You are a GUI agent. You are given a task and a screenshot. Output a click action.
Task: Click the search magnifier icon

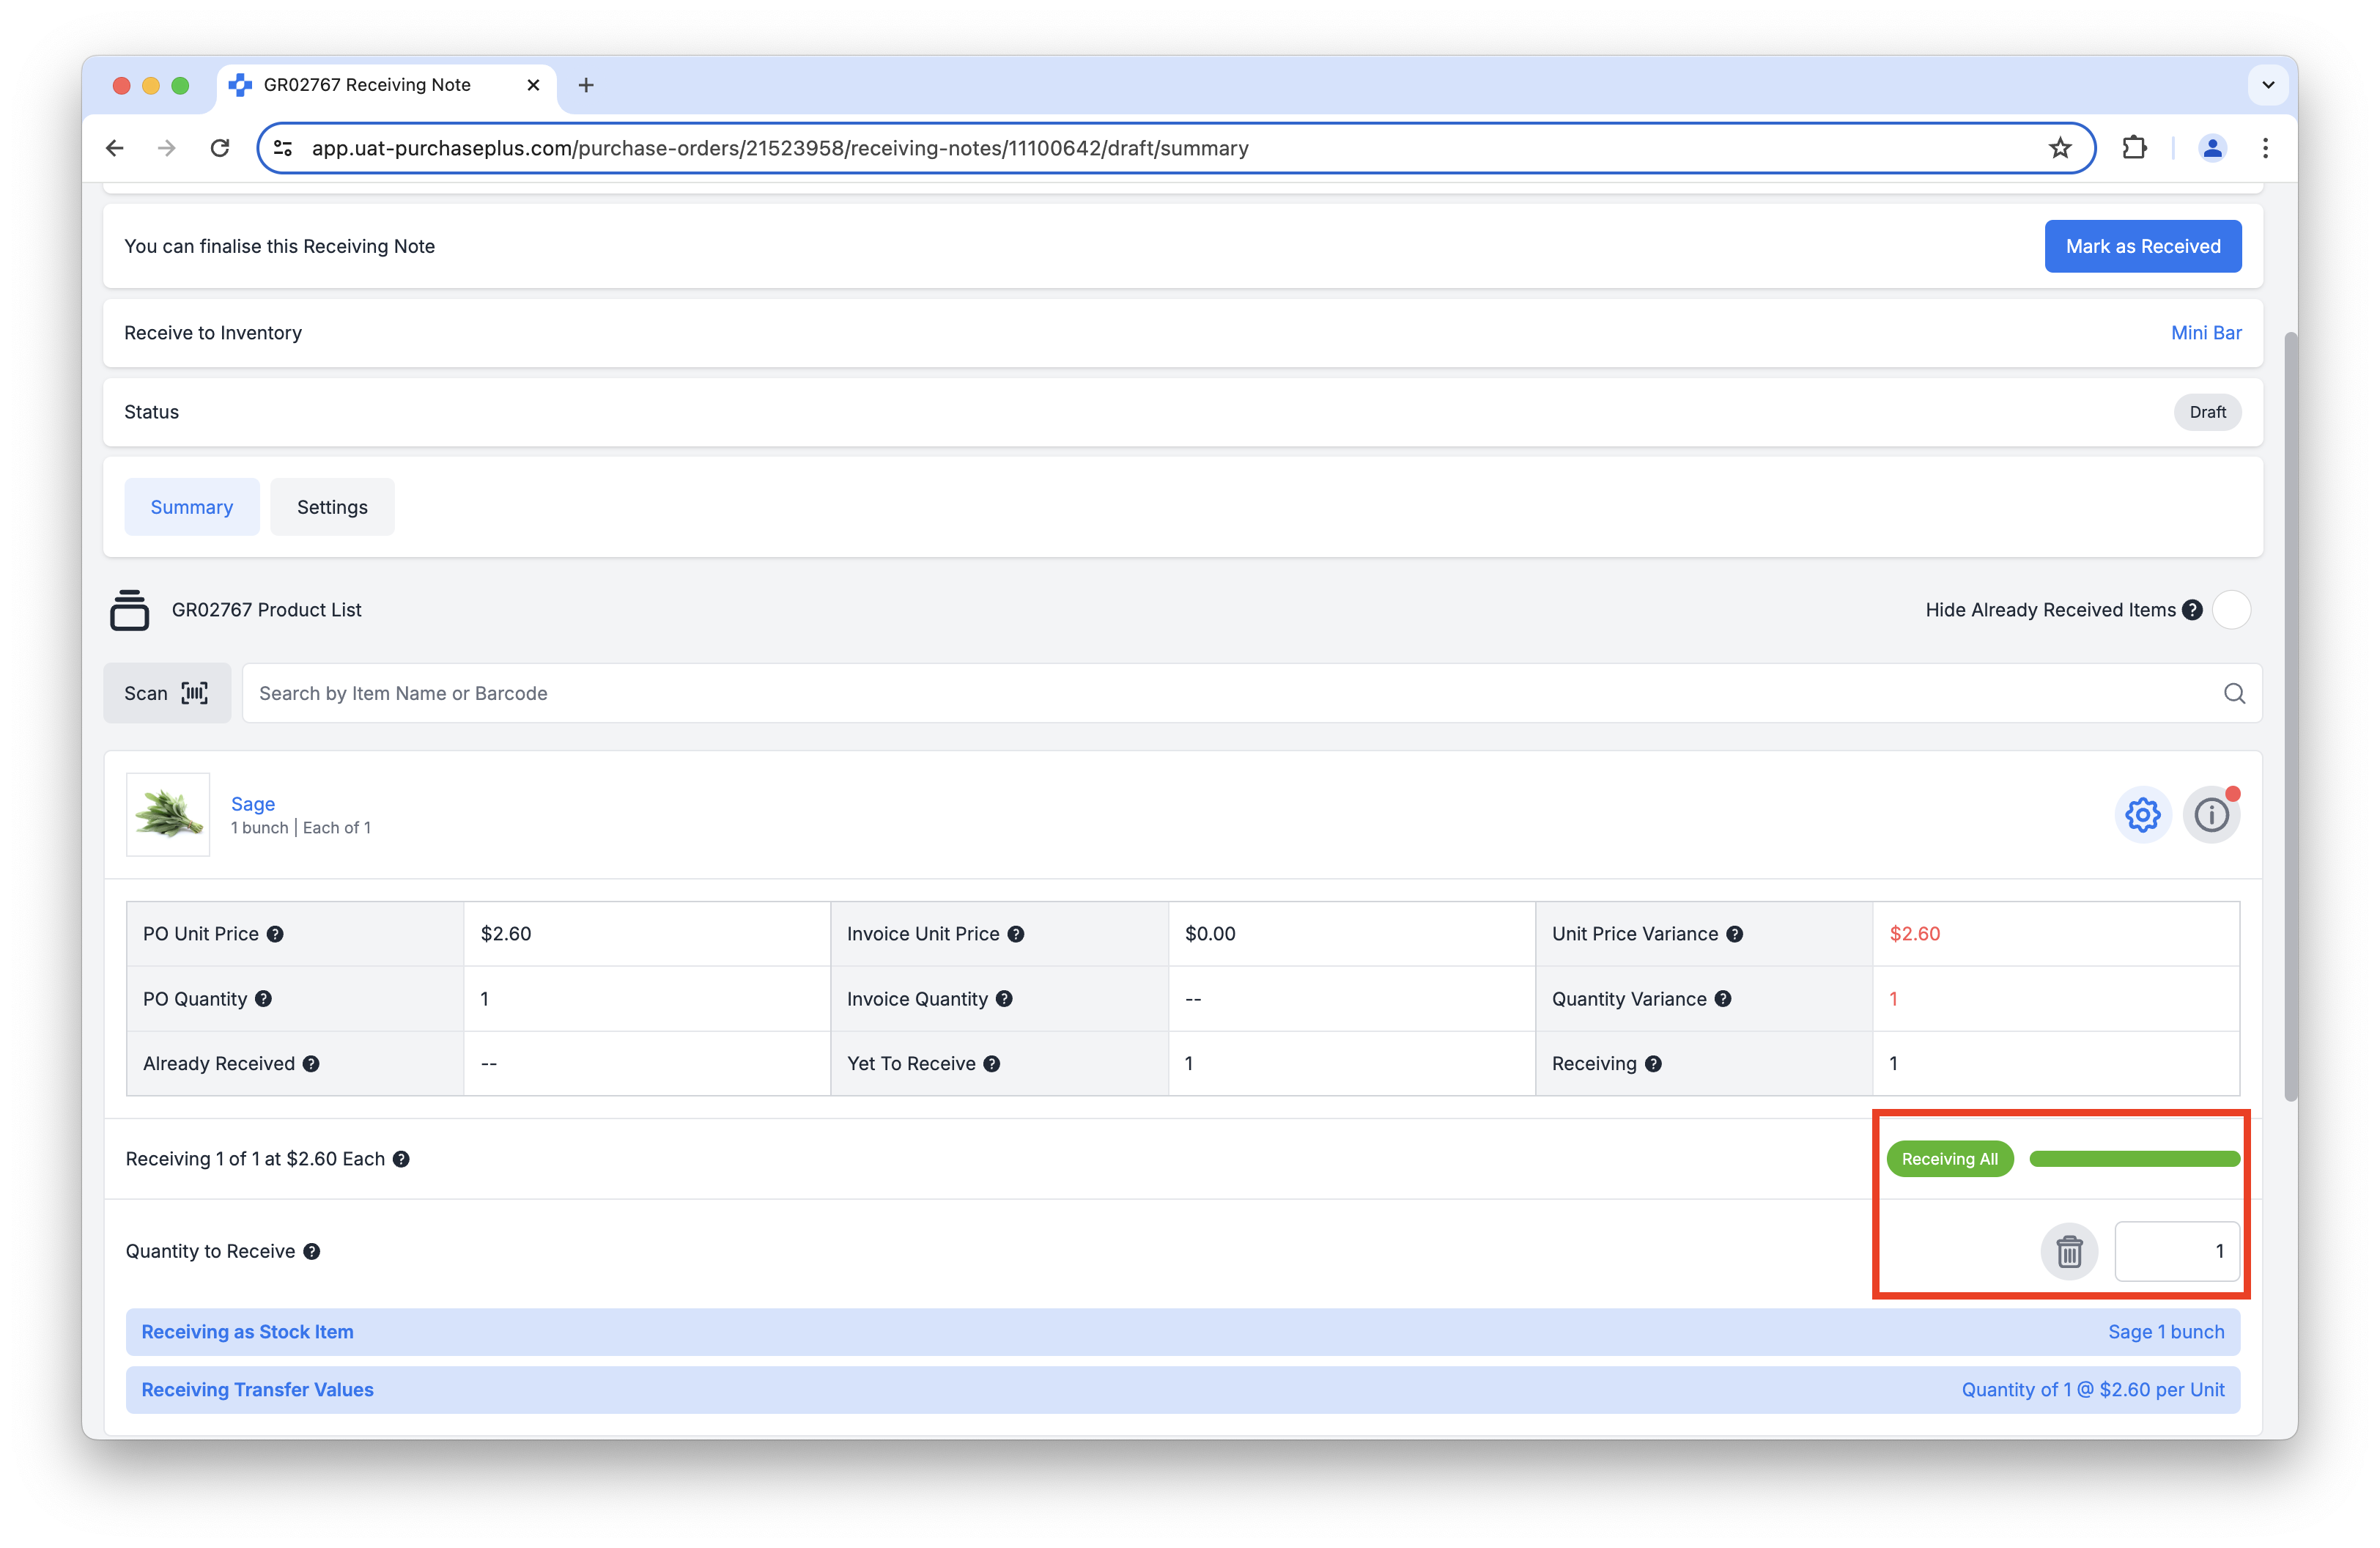[2234, 693]
